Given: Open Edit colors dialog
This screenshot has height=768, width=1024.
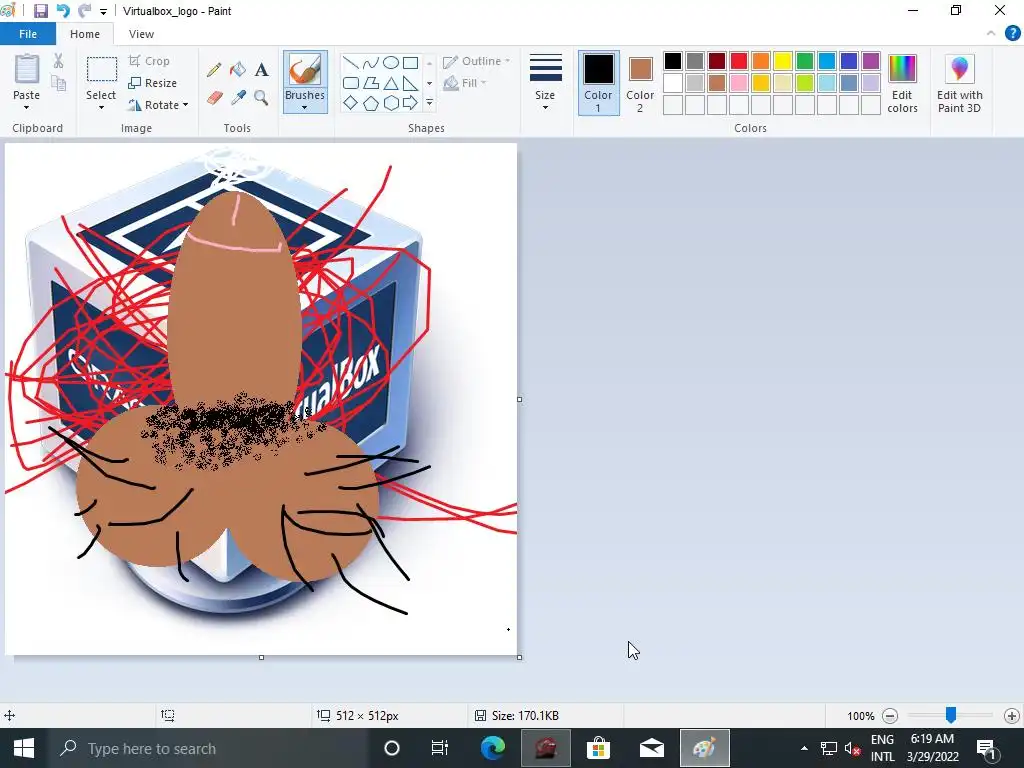Looking at the screenshot, I should pyautogui.click(x=903, y=84).
